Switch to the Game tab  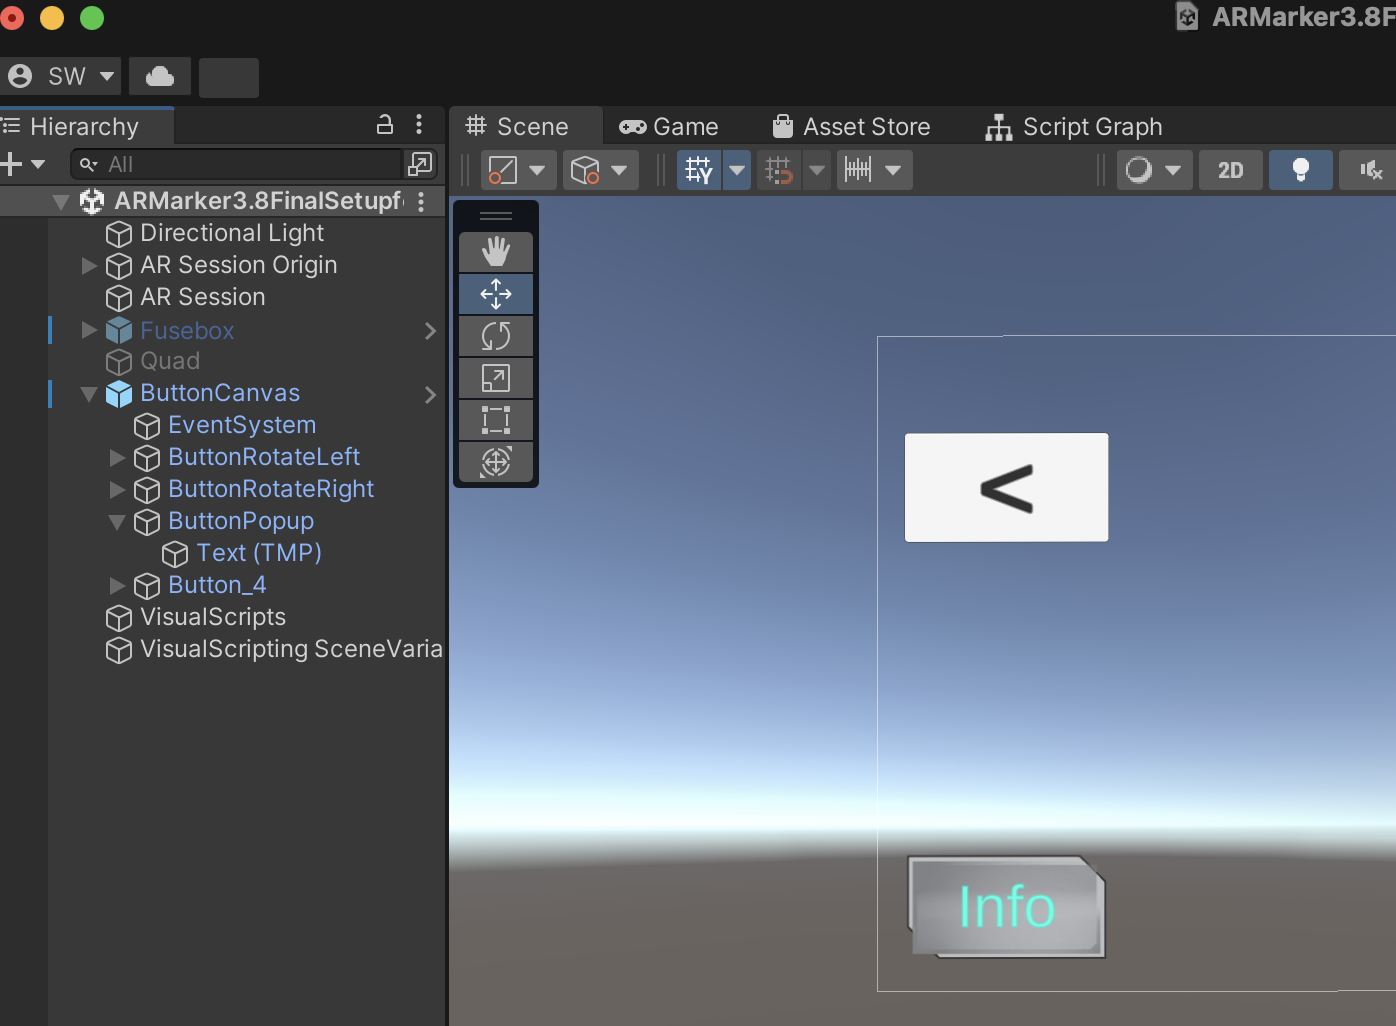669,127
